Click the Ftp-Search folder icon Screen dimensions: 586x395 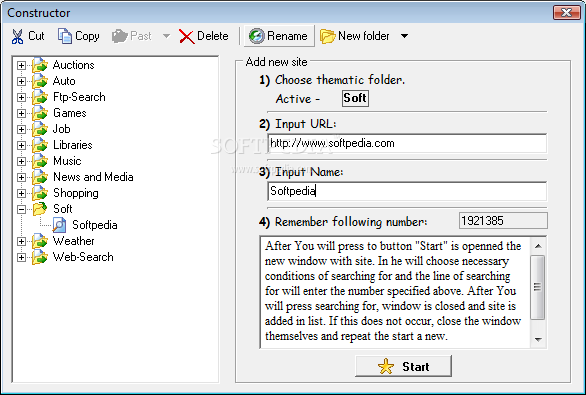point(40,97)
